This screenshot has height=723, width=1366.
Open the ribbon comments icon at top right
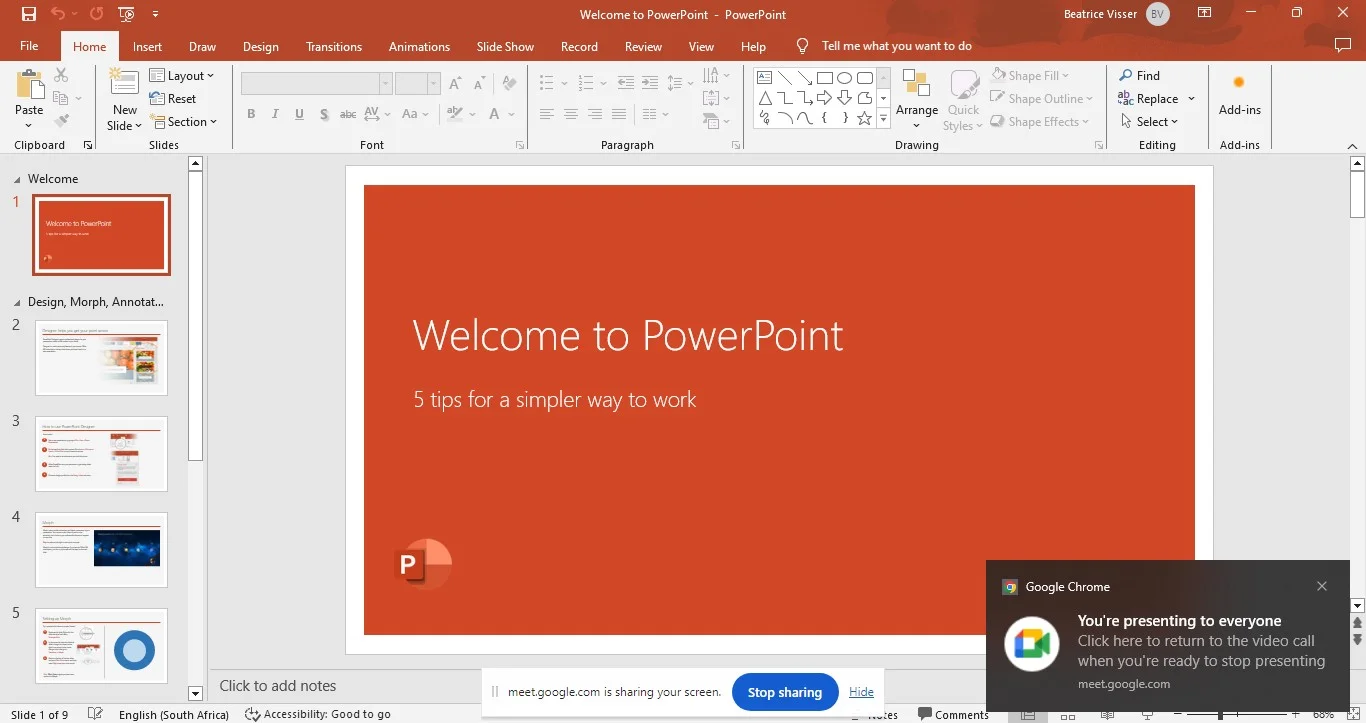point(1343,46)
